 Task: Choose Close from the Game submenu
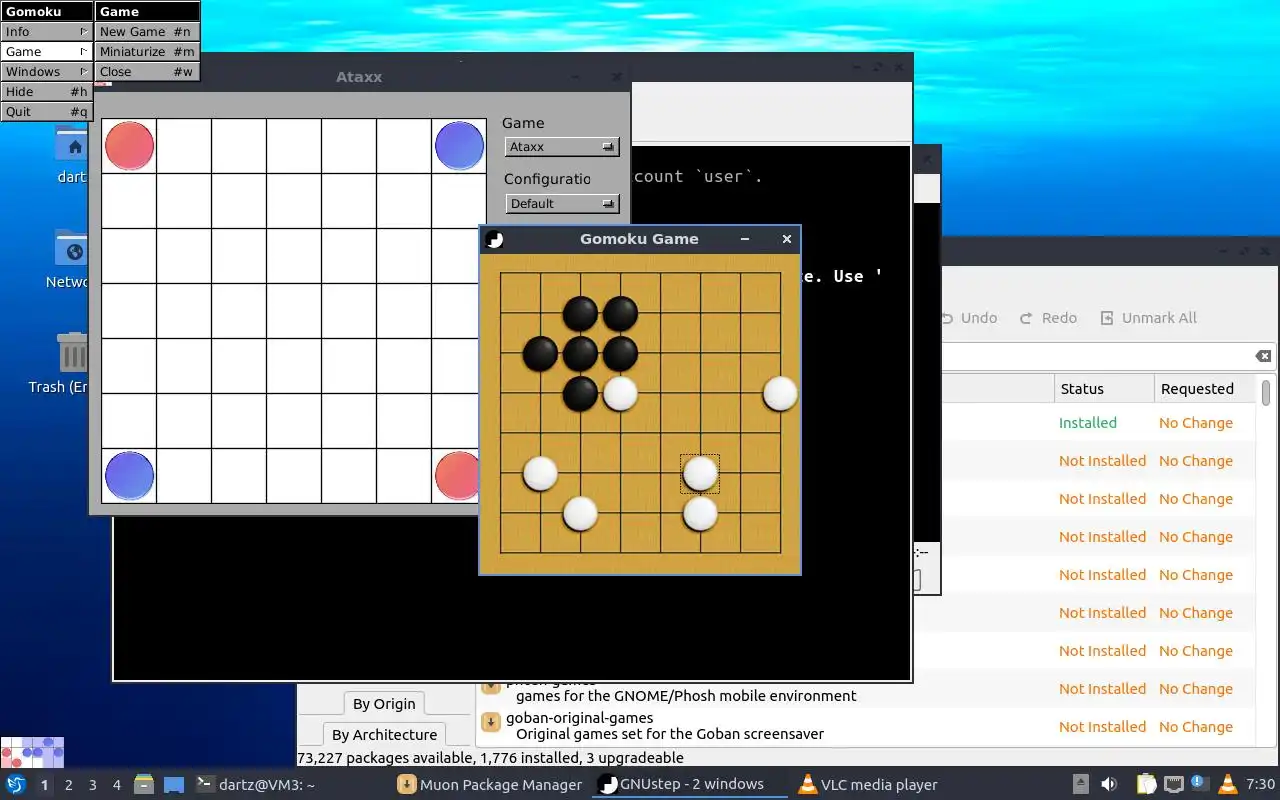(x=147, y=71)
